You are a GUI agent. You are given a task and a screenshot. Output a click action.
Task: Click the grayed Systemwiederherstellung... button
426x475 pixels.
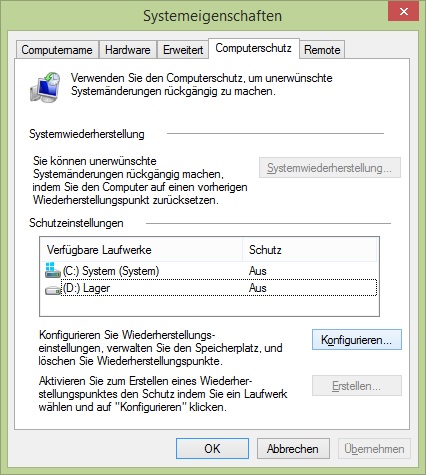tap(330, 168)
